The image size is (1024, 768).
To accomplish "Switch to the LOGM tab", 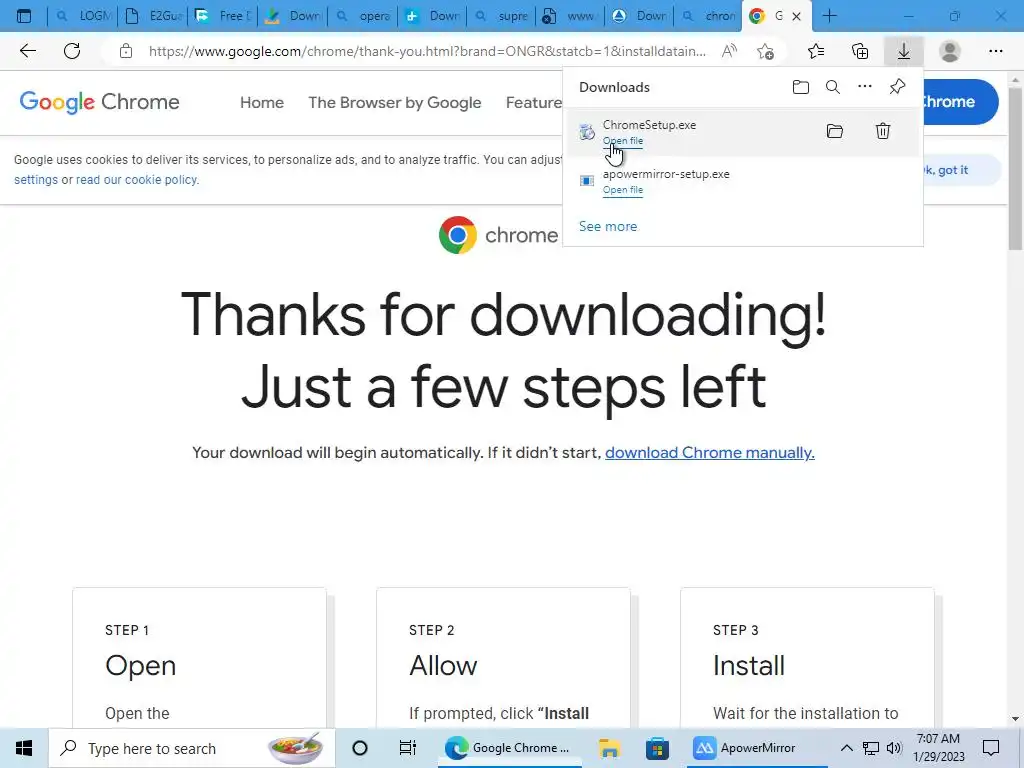I will coord(83,16).
